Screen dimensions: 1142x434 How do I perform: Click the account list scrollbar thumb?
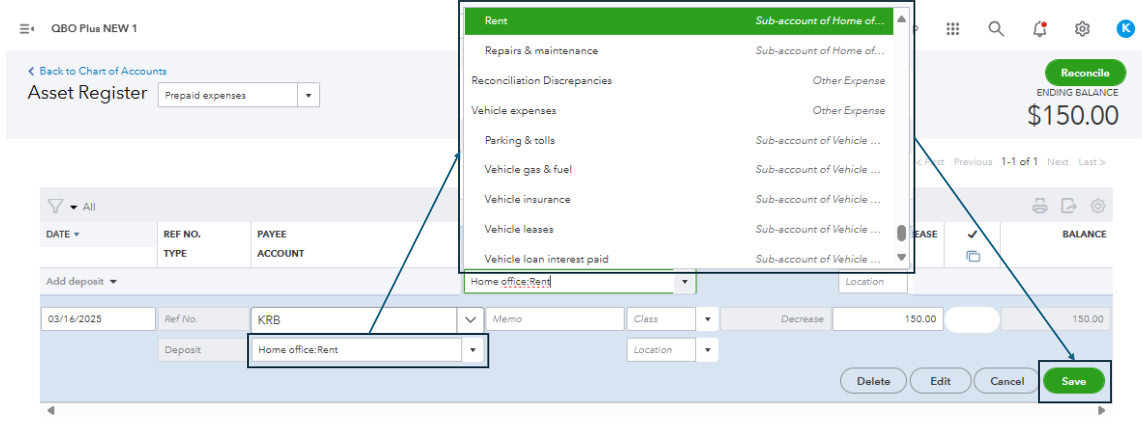901,233
